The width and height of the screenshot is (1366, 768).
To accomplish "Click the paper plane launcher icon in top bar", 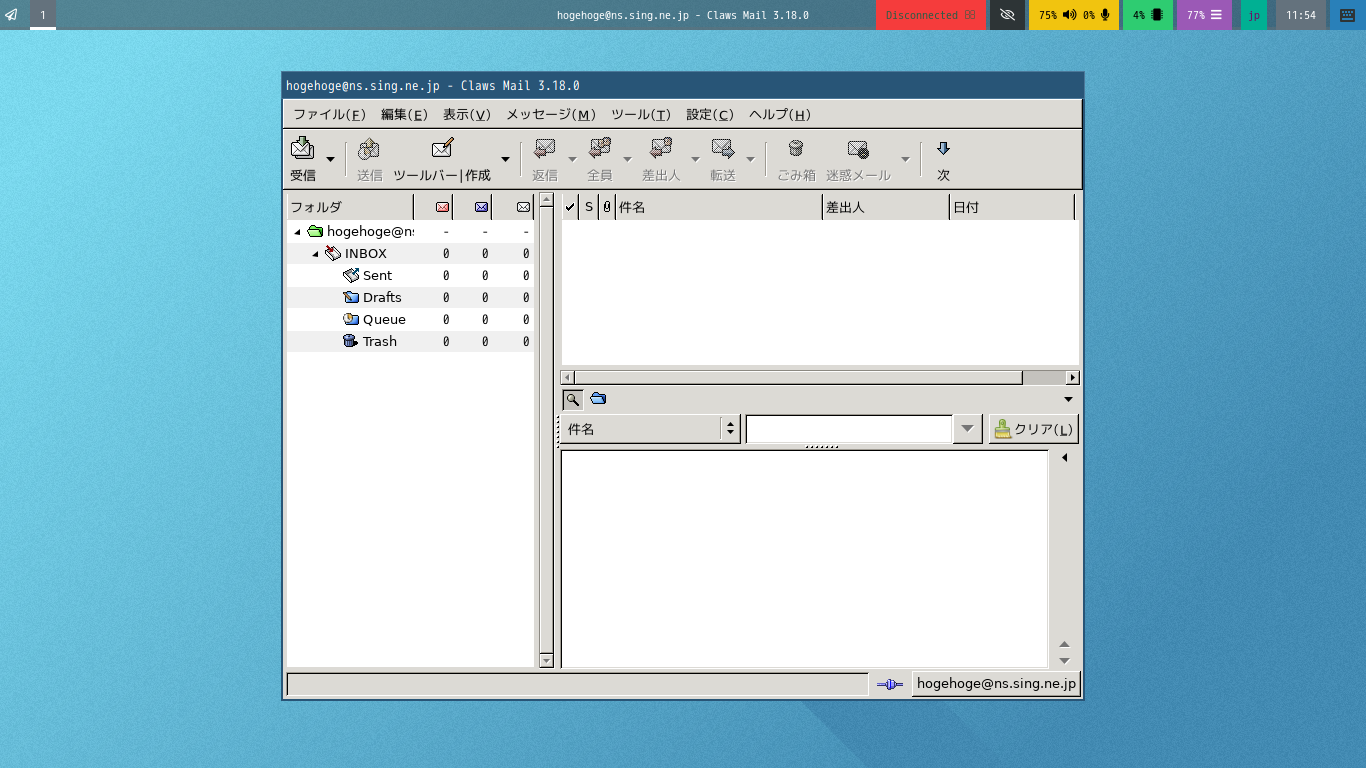I will click(x=11, y=15).
